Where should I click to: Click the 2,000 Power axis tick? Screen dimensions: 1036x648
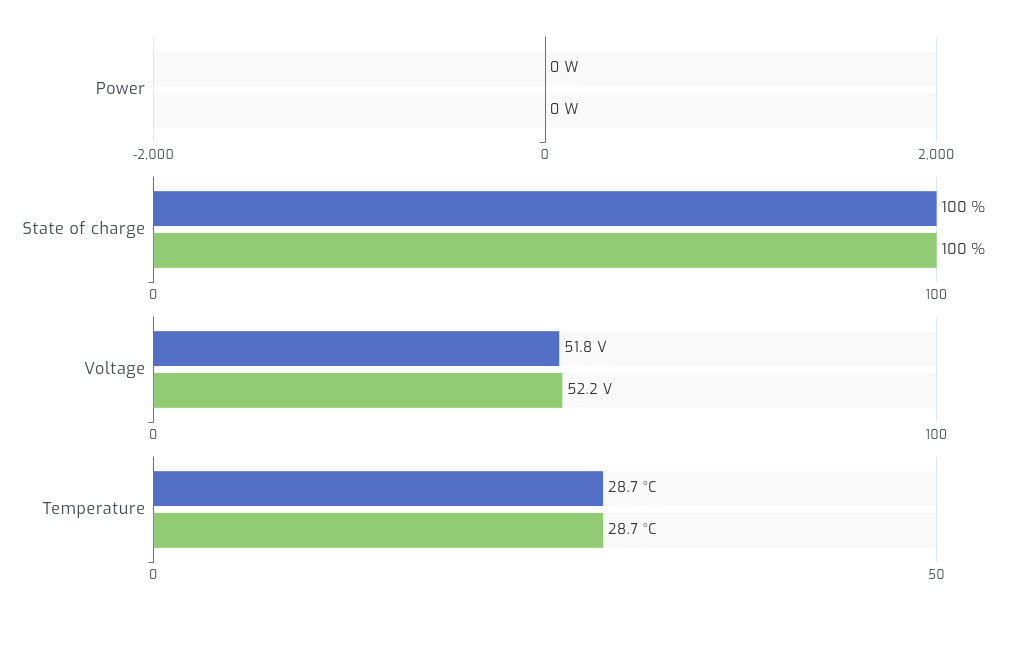click(x=936, y=155)
